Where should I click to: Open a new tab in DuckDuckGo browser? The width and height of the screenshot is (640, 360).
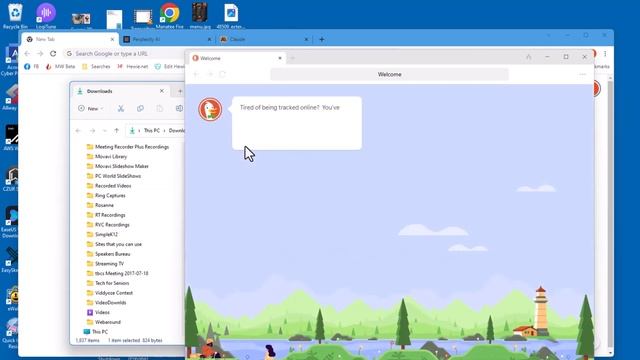tap(292, 58)
